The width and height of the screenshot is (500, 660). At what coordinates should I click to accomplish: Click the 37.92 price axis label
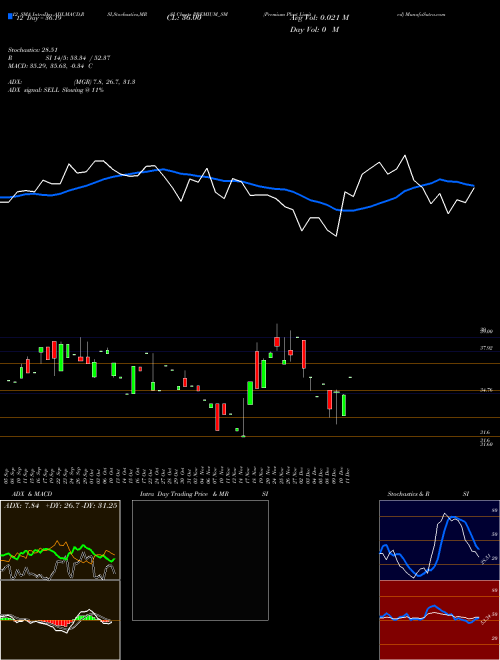486,348
